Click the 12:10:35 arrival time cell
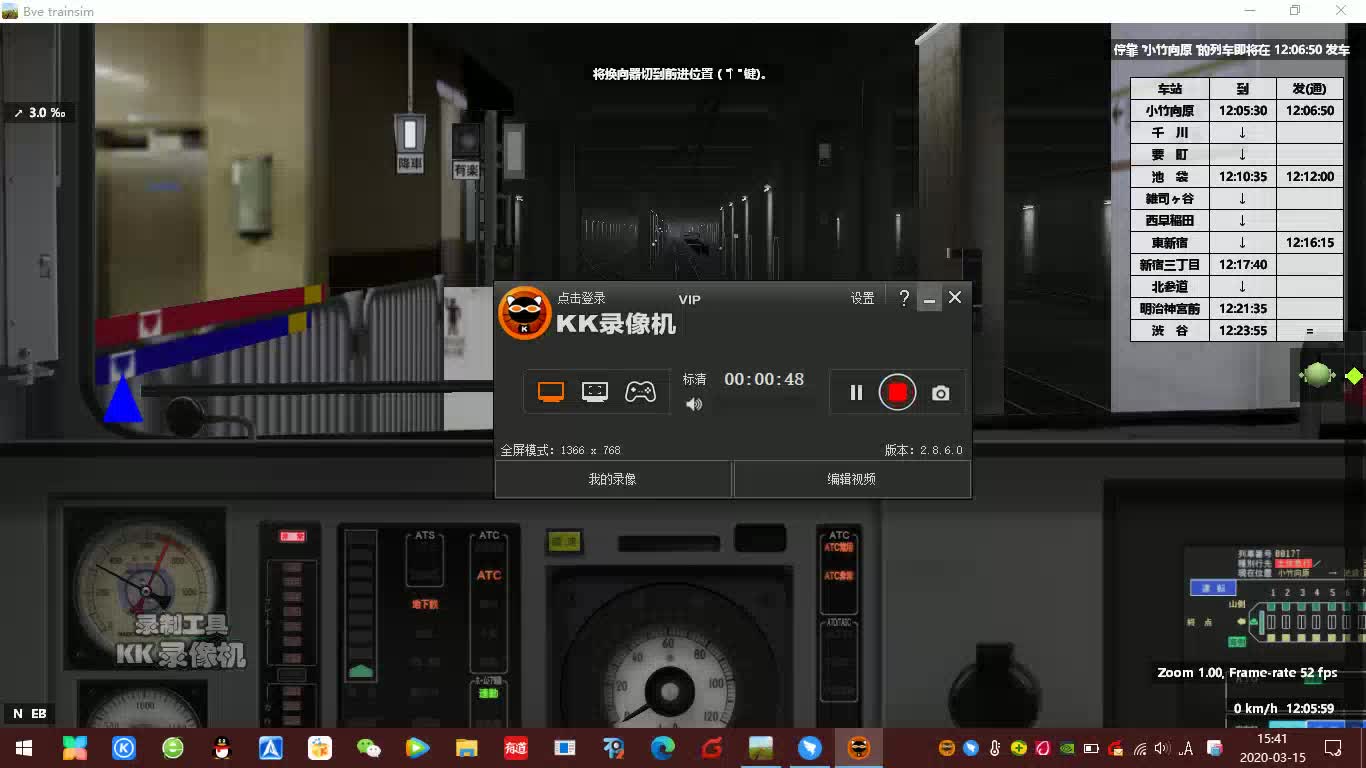This screenshot has width=1366, height=768. click(1243, 176)
